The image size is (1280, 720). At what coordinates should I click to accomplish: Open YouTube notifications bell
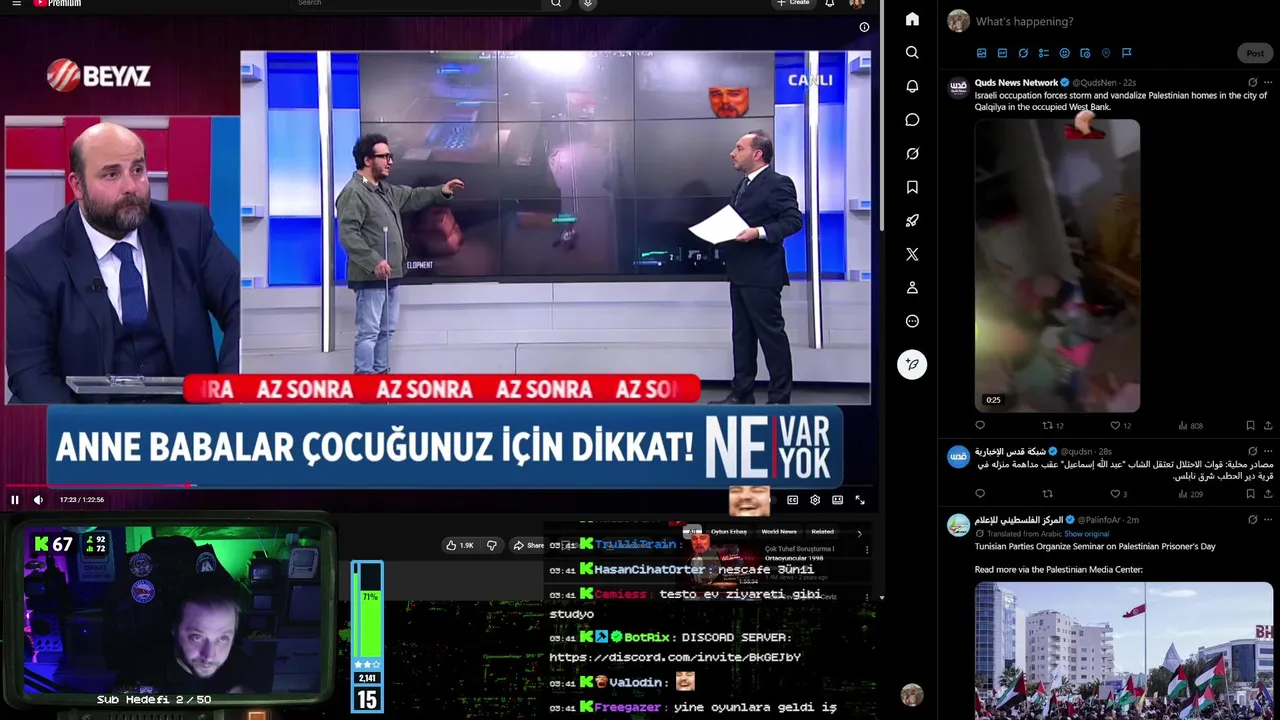click(x=829, y=3)
